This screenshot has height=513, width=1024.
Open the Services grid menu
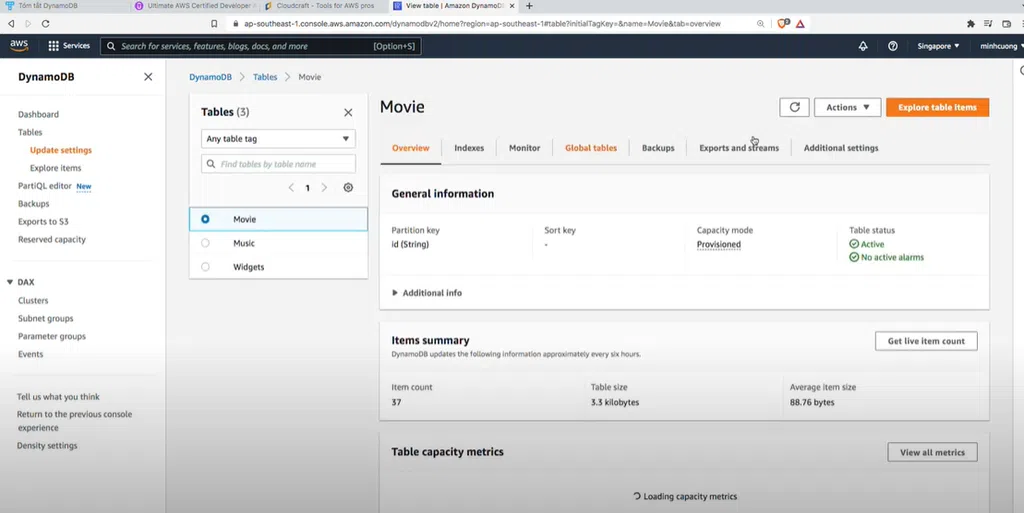pyautogui.click(x=69, y=46)
